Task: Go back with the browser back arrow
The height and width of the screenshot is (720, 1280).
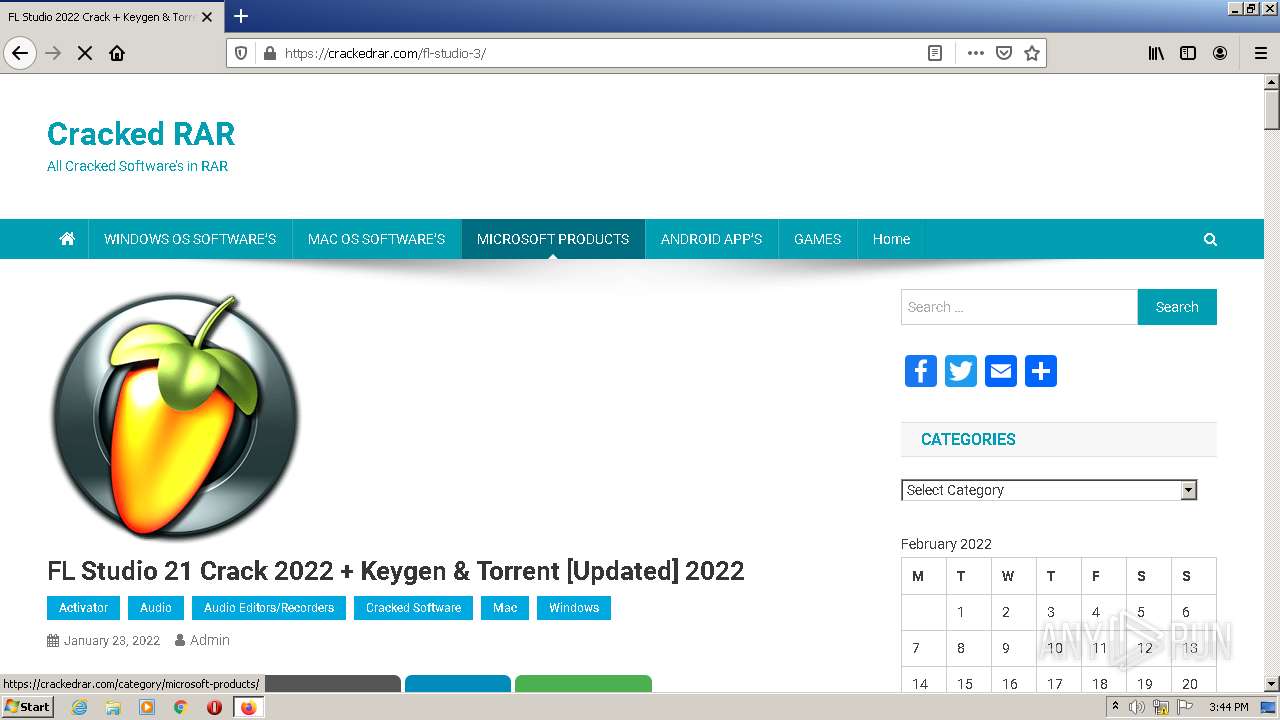Action: (x=20, y=53)
